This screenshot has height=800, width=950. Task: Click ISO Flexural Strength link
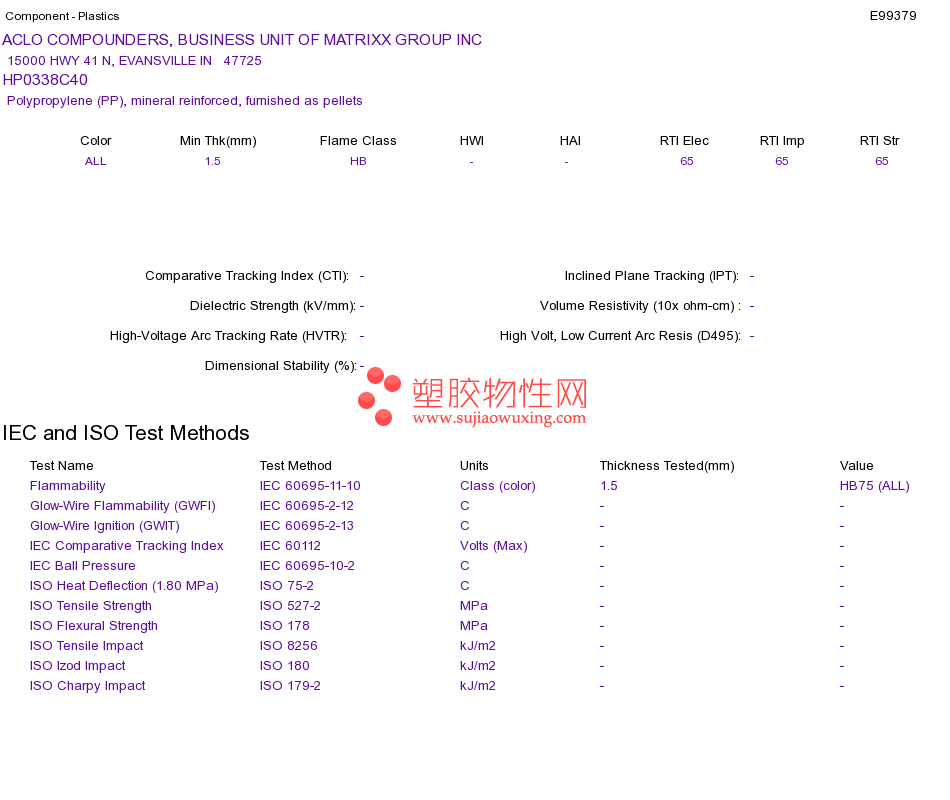[x=93, y=626]
